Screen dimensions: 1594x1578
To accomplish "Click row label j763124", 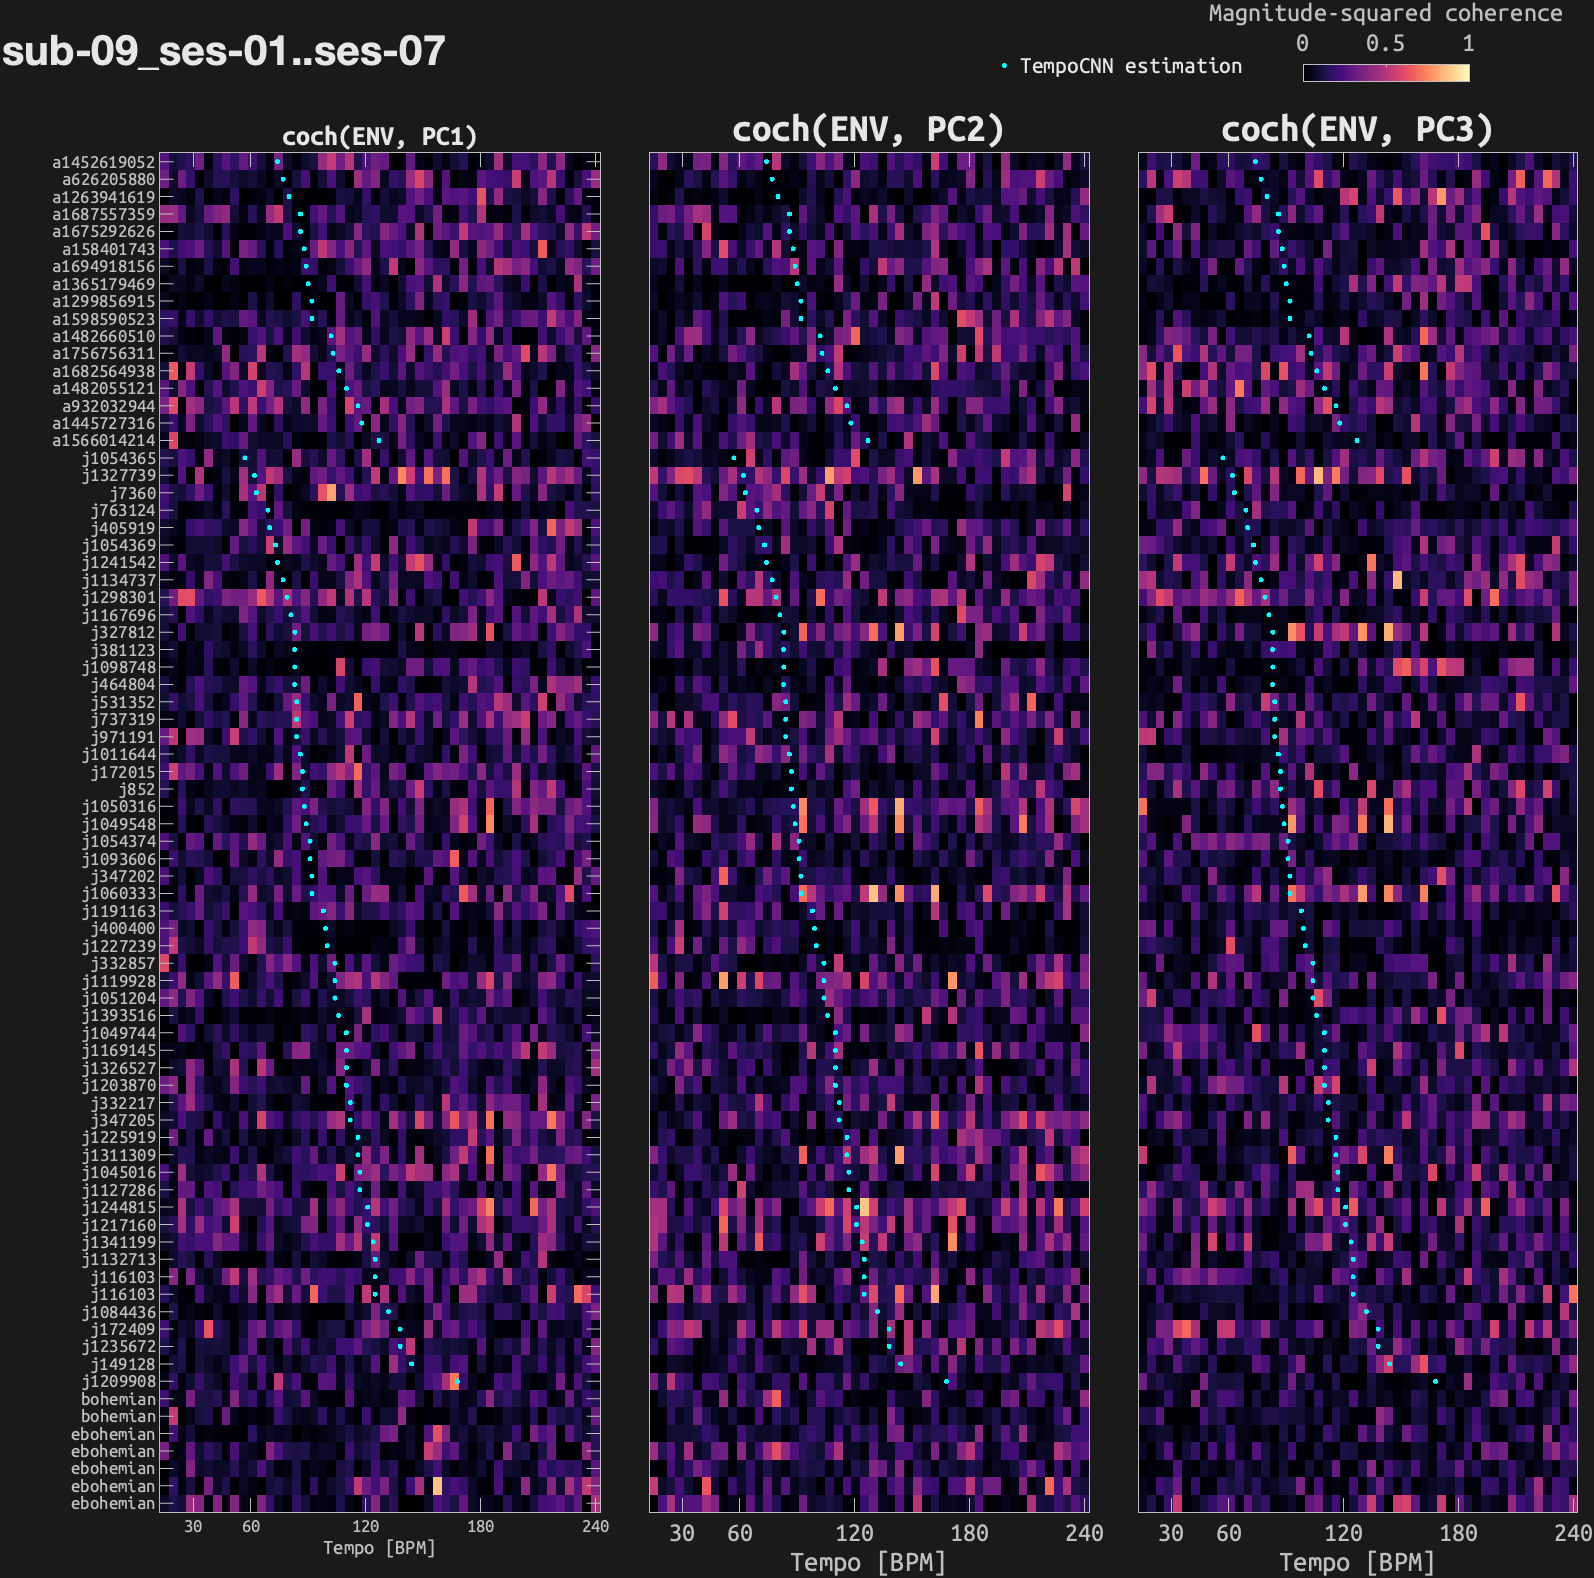I will [124, 510].
